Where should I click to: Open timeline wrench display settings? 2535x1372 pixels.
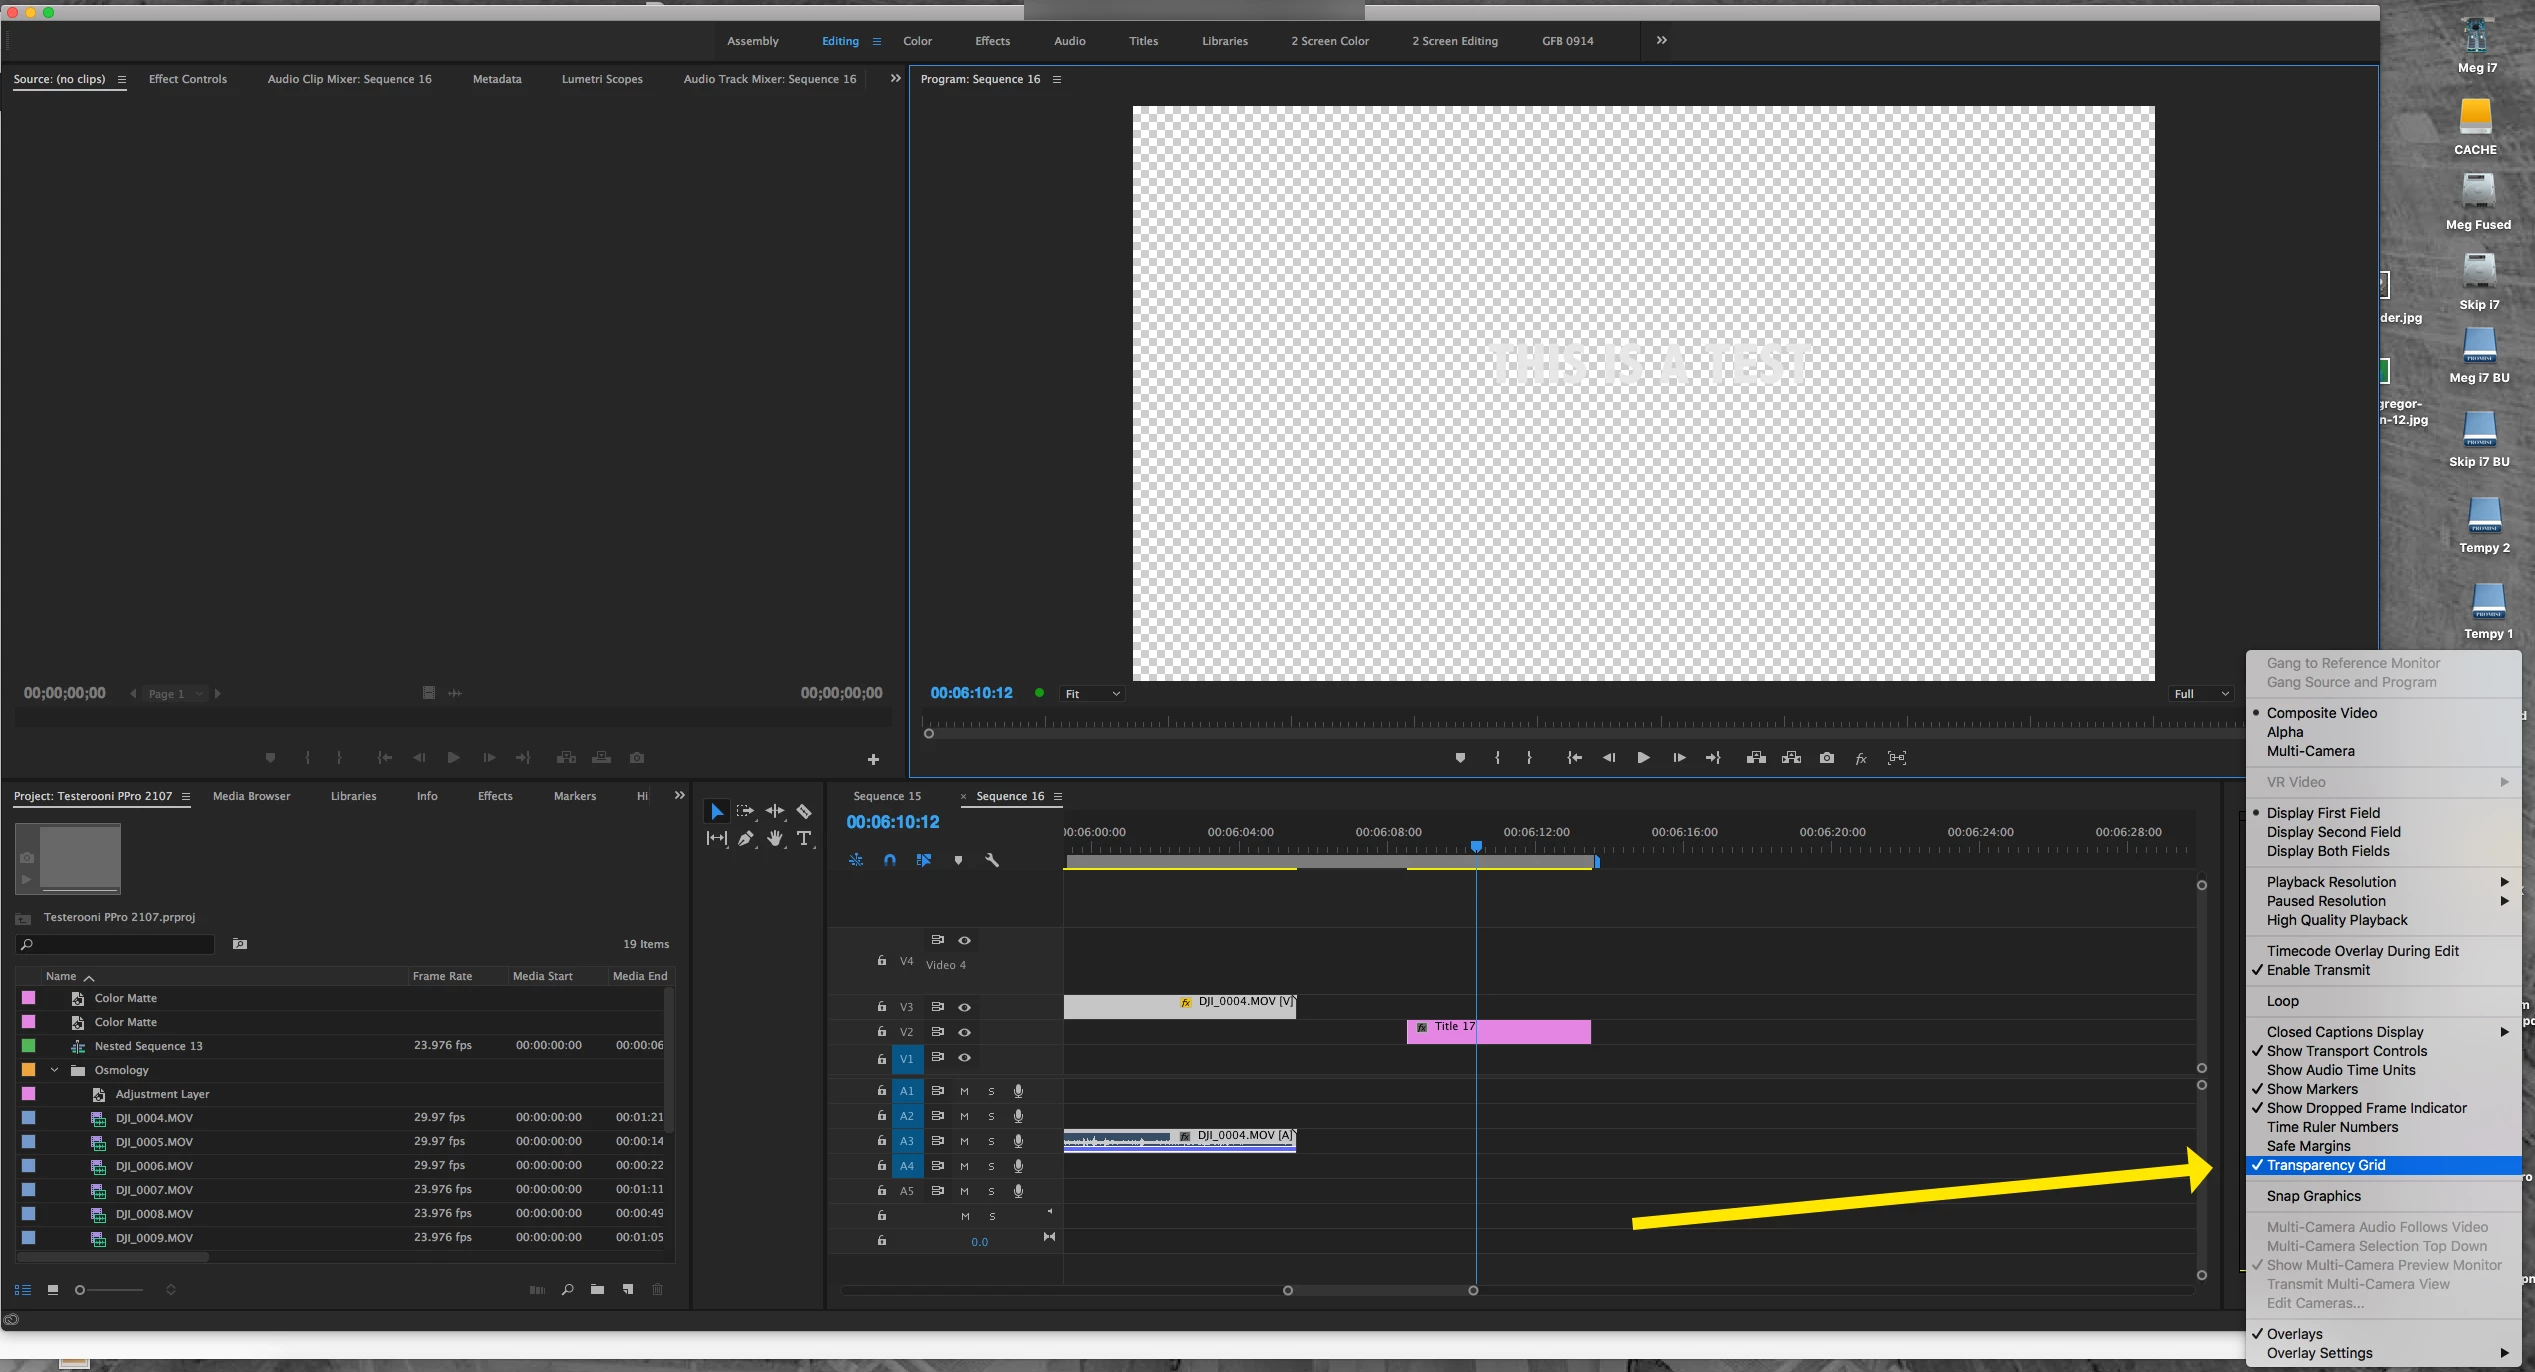992,860
